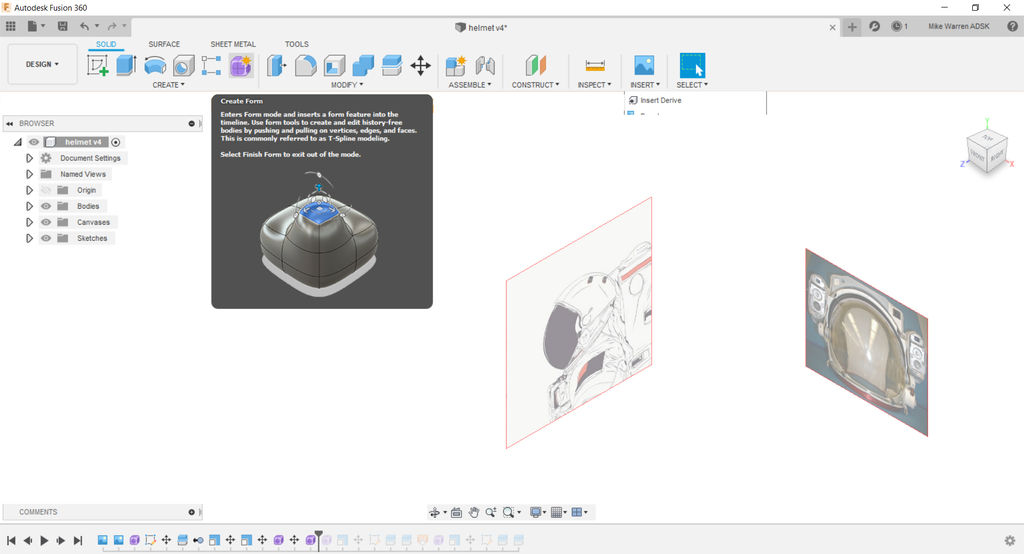The width and height of the screenshot is (1024, 554).
Task: Open the Job Status clock icon
Action: tap(897, 26)
